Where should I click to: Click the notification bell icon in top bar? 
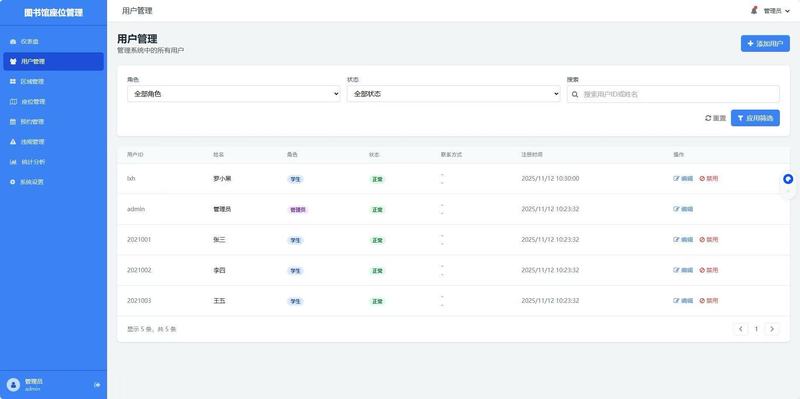click(754, 10)
